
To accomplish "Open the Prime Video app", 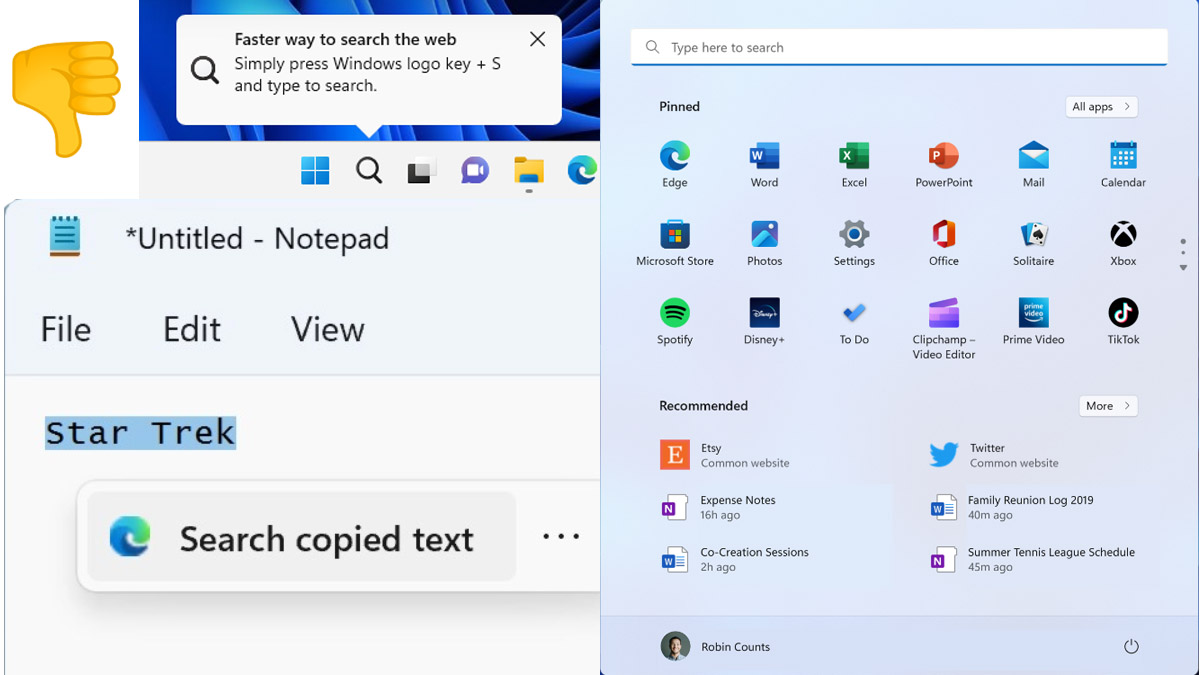I will [1033, 321].
